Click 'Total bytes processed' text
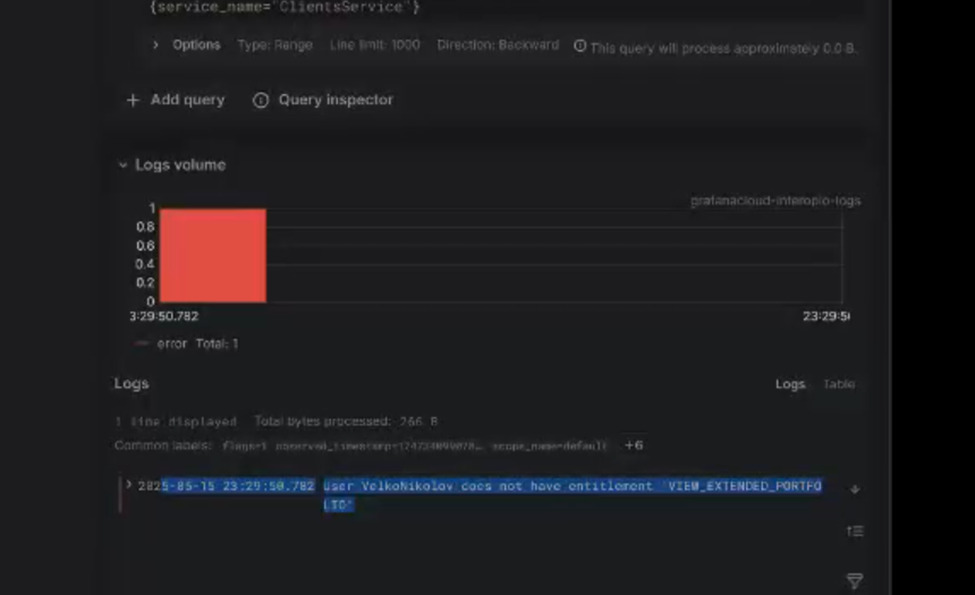The height and width of the screenshot is (595, 975). tap(346, 422)
